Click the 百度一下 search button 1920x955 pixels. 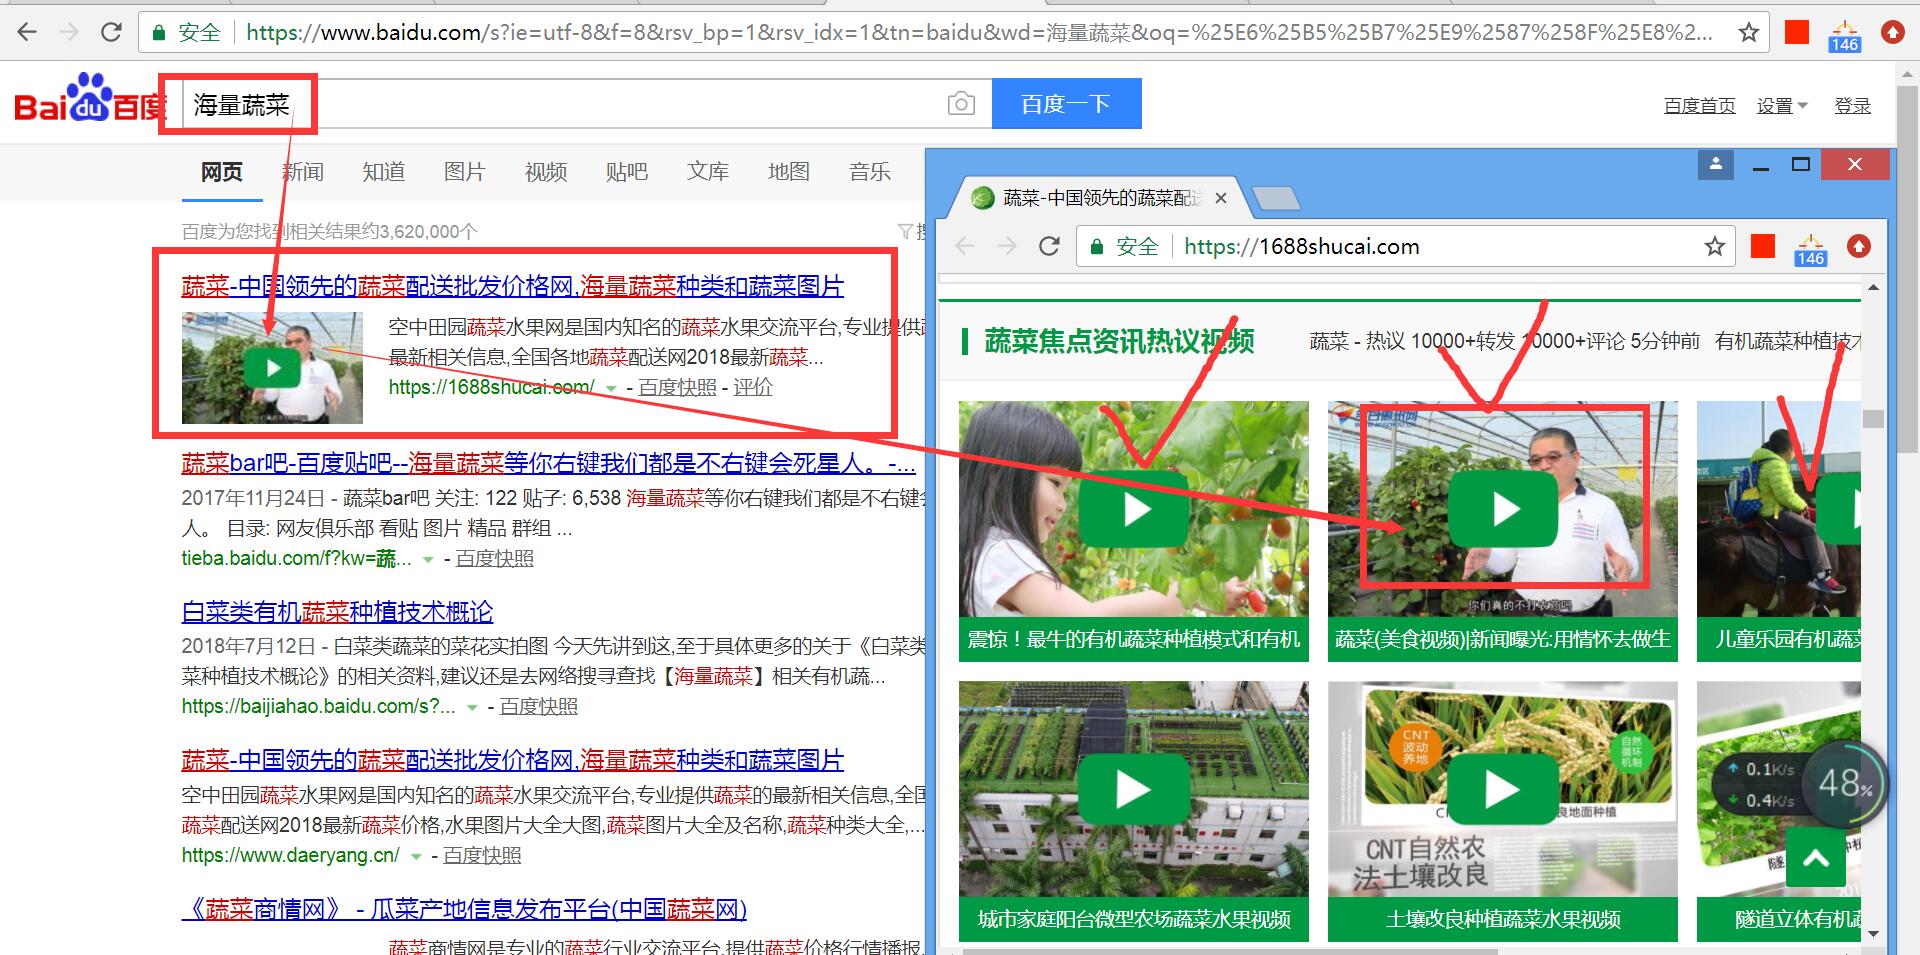point(1066,103)
